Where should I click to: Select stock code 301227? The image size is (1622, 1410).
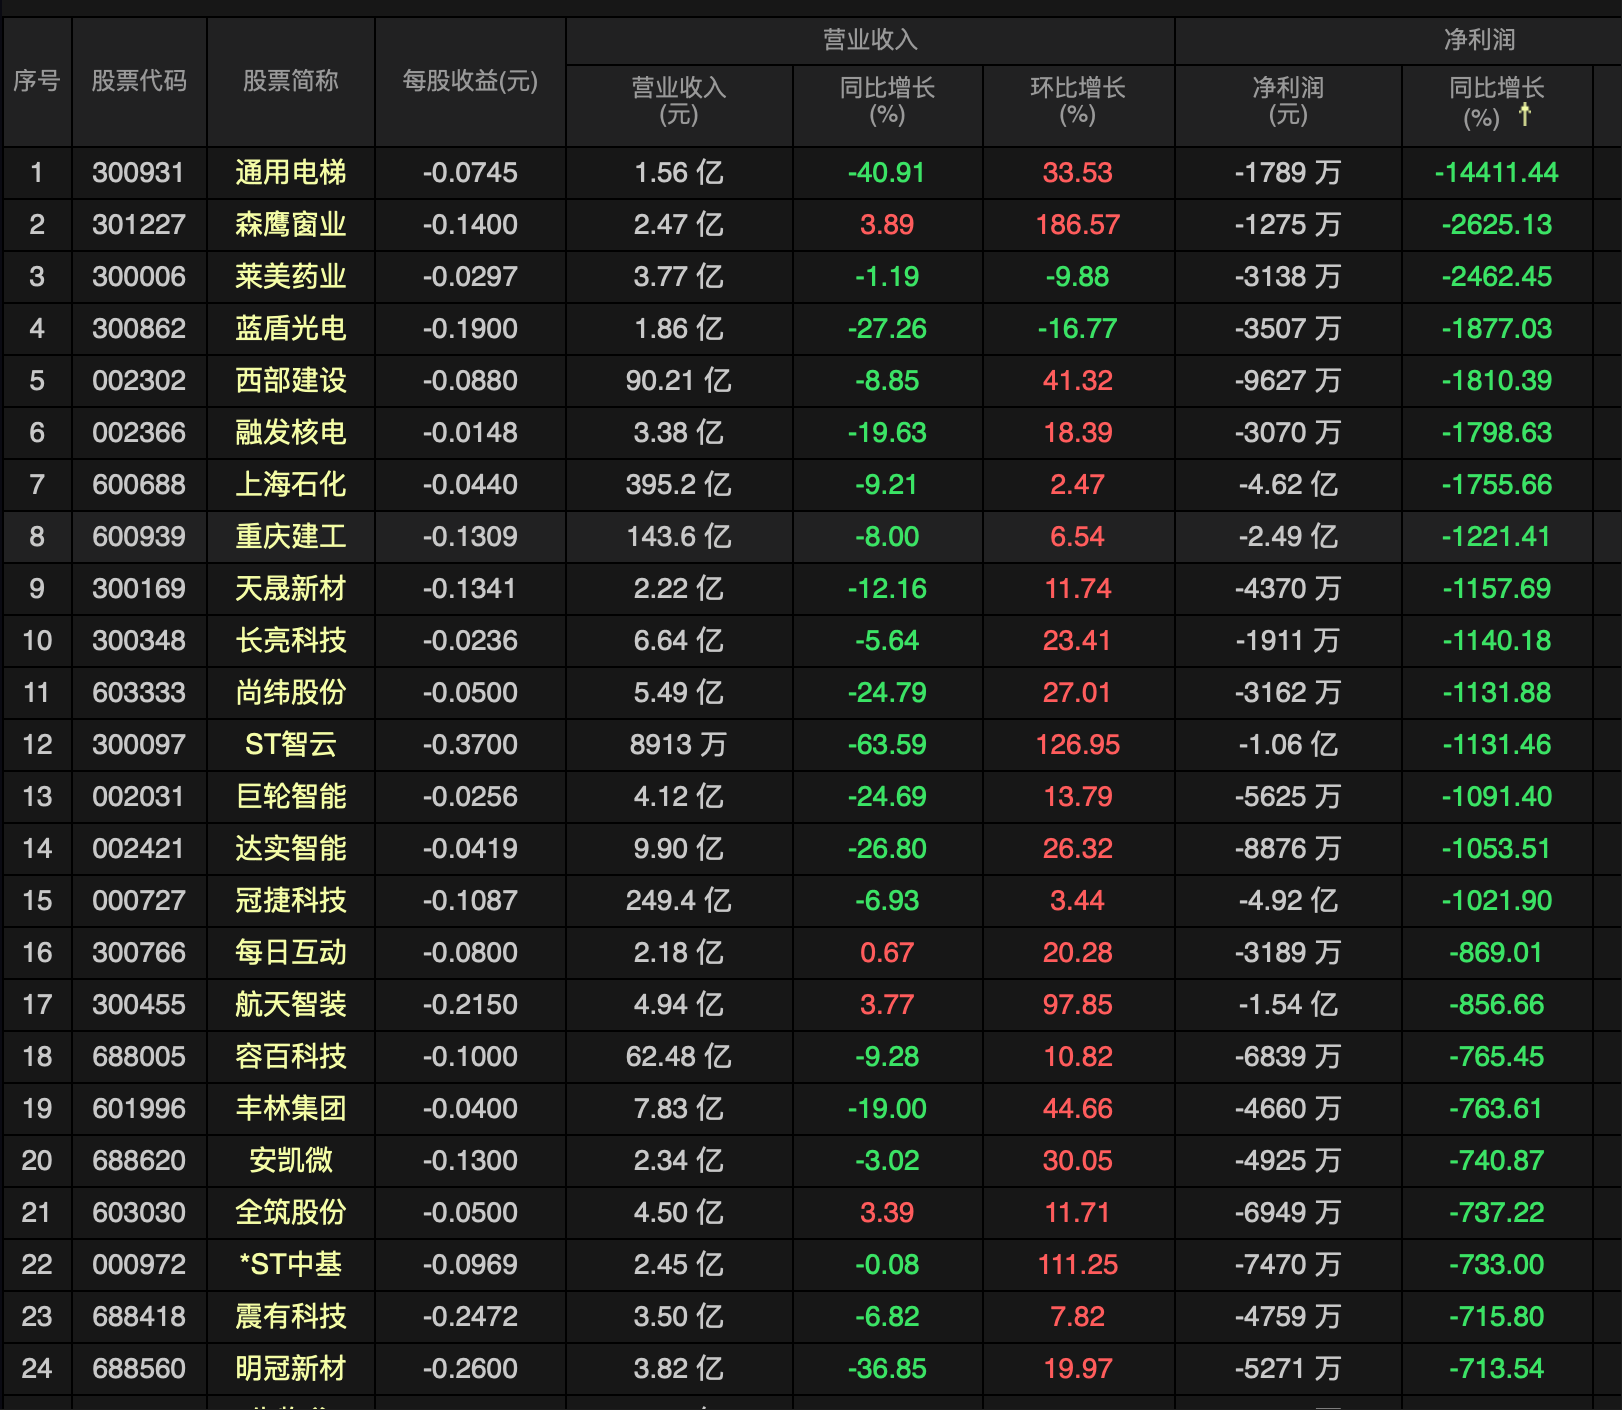(x=139, y=225)
